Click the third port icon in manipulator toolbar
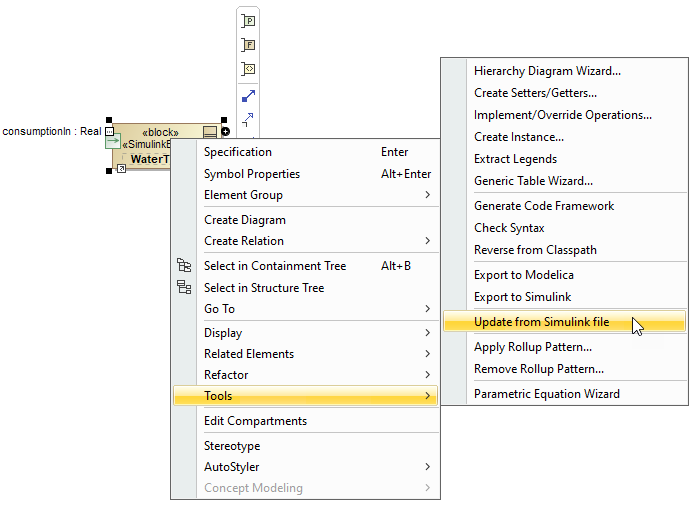Screen dimensions: 697x505 pyautogui.click(x=249, y=69)
